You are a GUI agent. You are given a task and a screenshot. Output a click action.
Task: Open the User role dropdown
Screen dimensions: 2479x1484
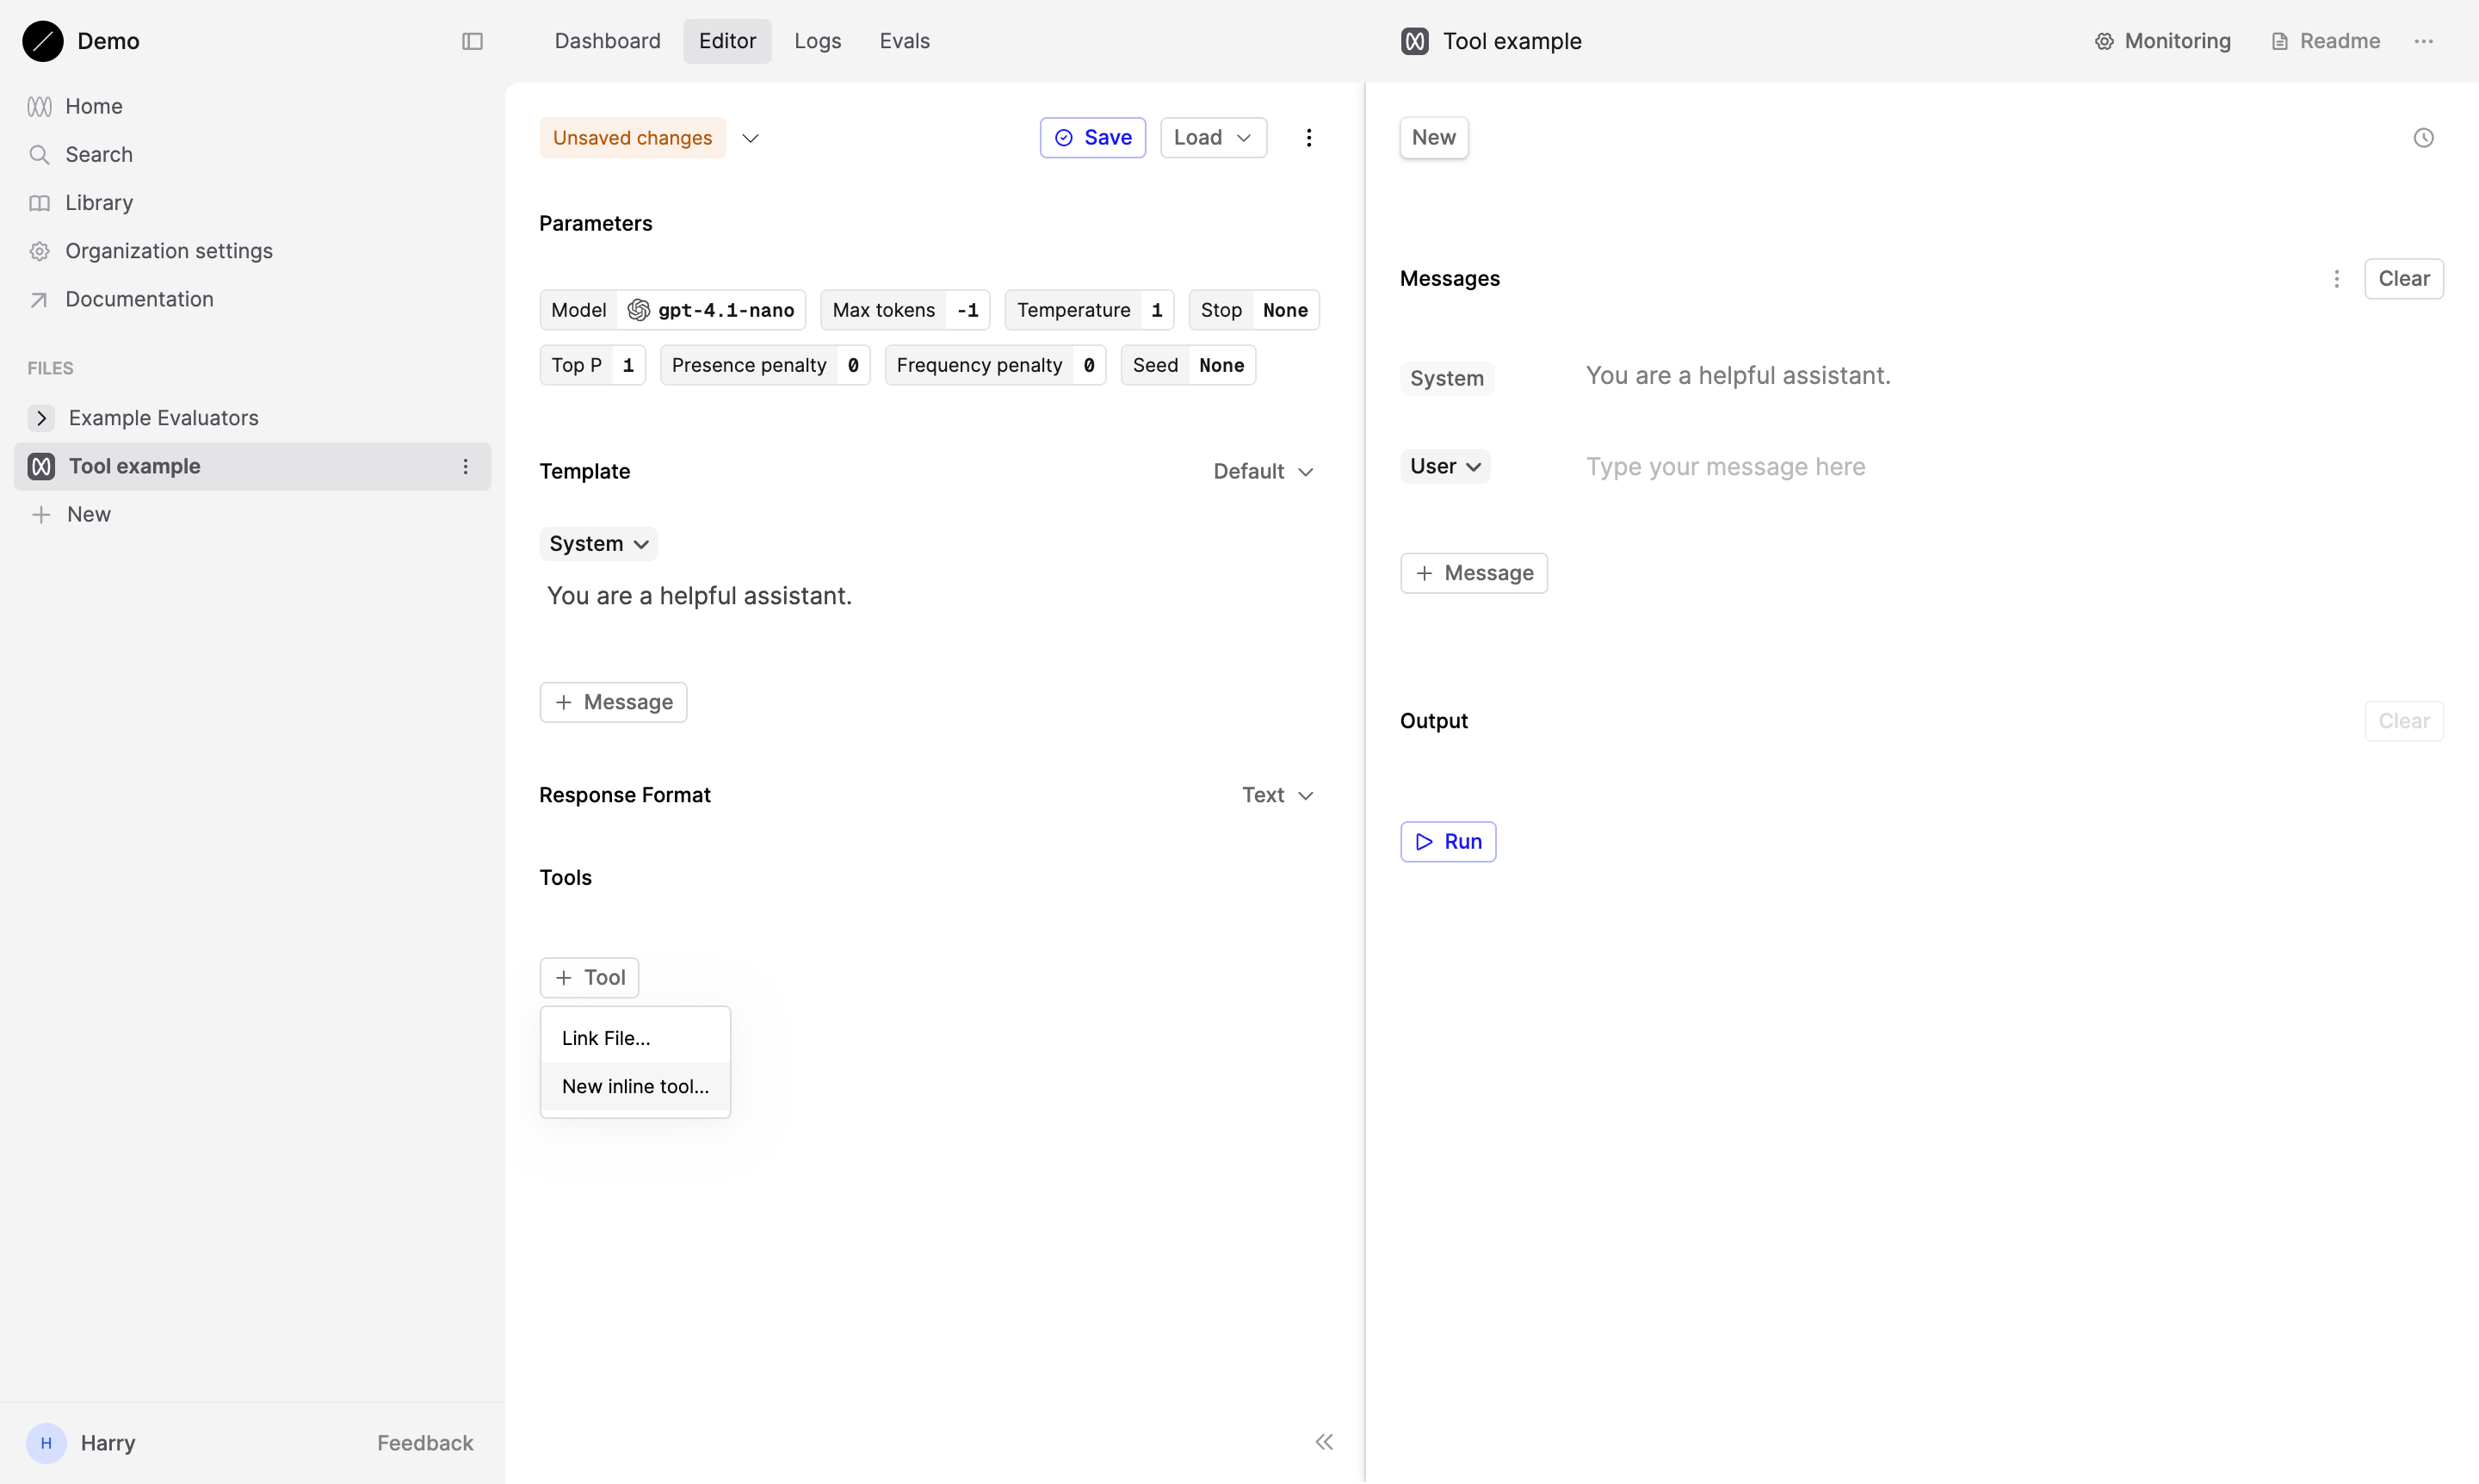pos(1444,466)
